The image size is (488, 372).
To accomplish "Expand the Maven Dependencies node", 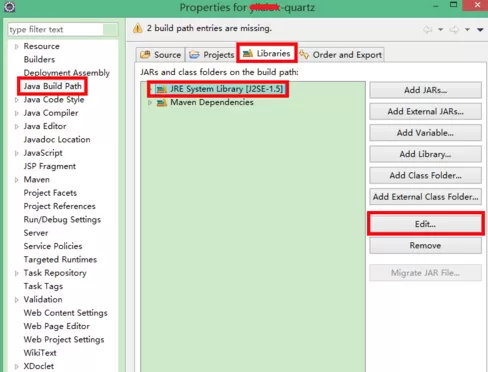I will (150, 103).
